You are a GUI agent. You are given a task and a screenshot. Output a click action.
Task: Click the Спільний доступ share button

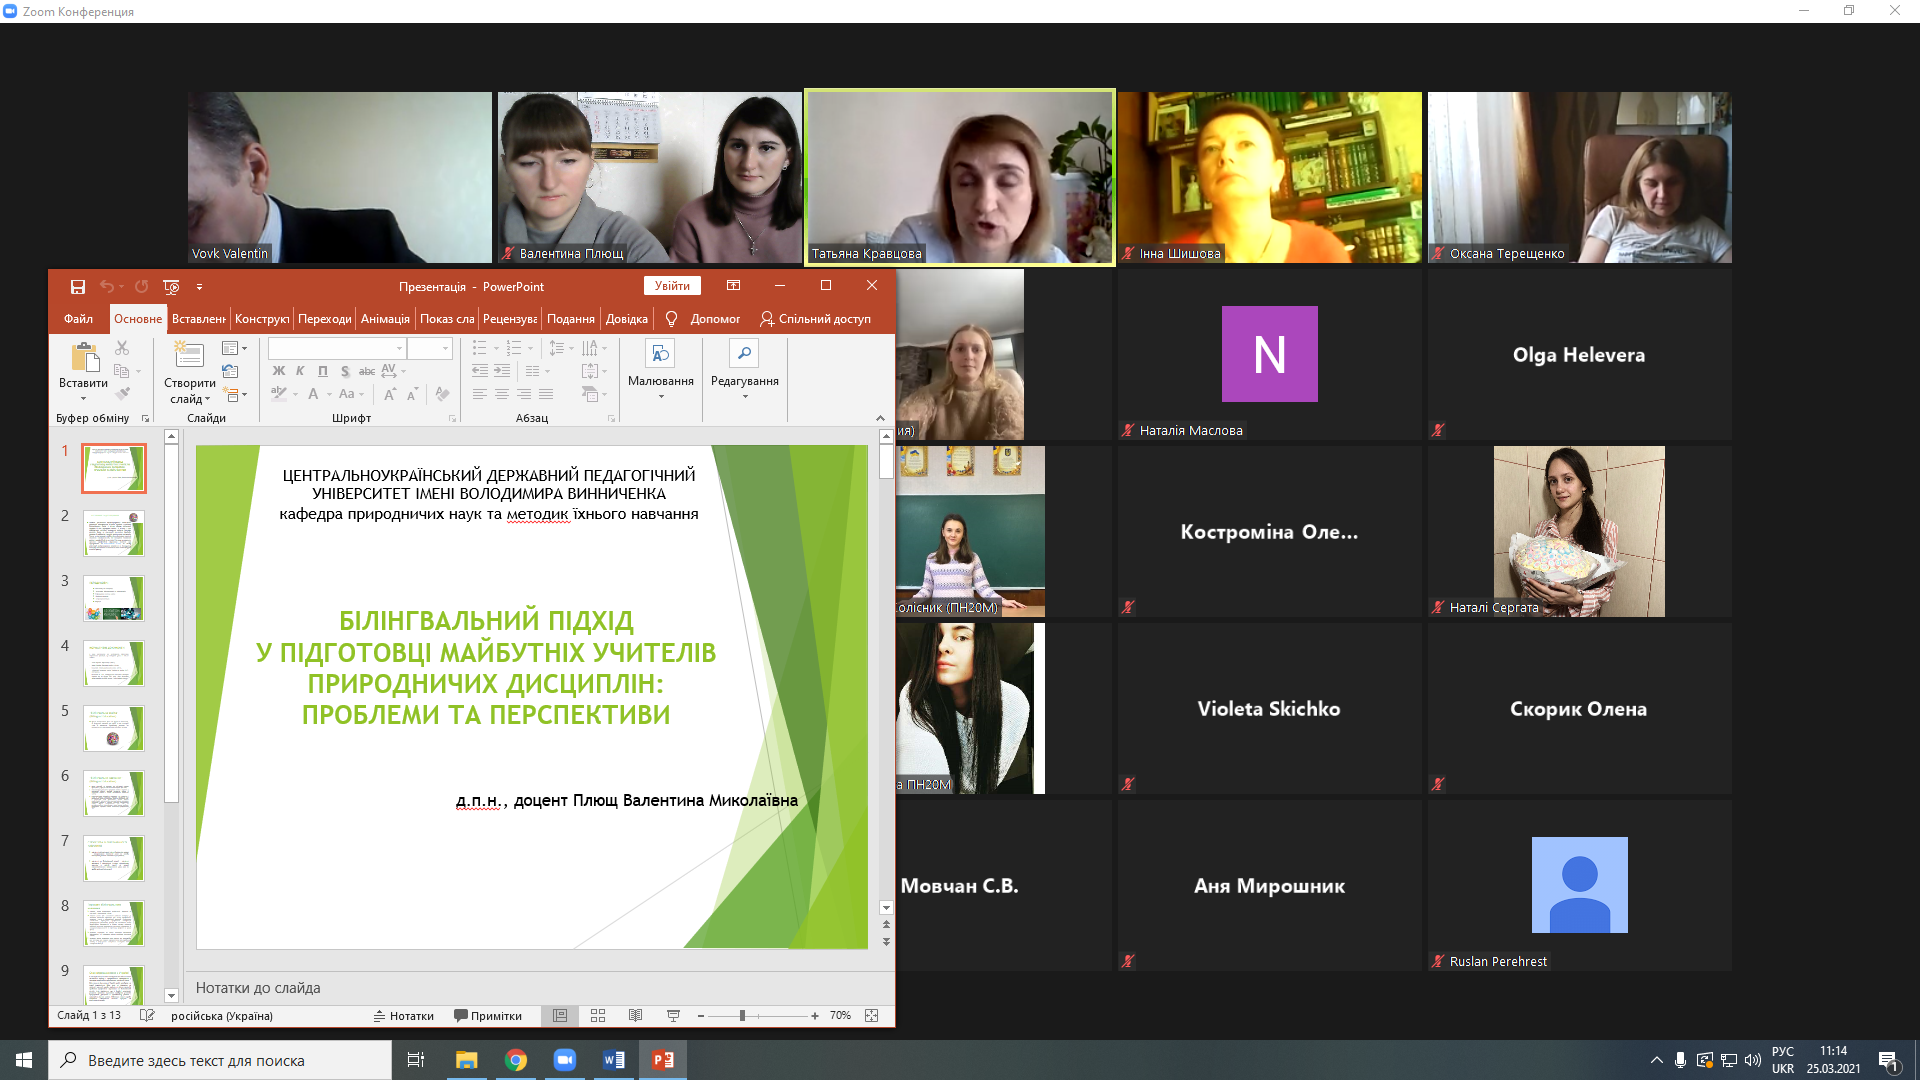point(815,319)
